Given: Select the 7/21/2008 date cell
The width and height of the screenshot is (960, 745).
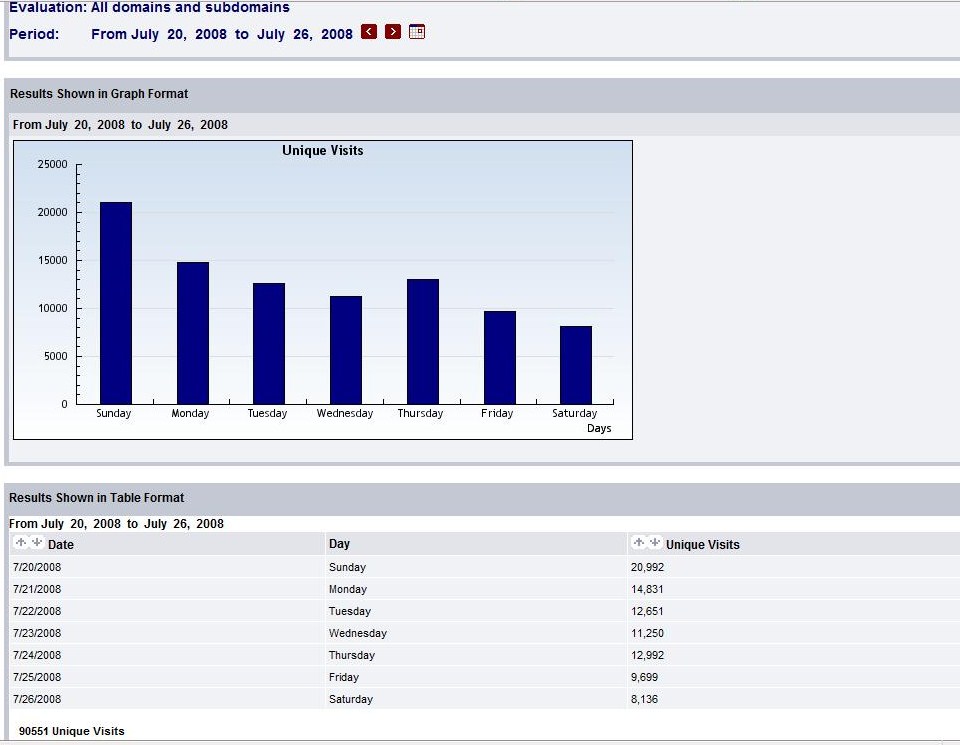Looking at the screenshot, I should tap(37, 589).
